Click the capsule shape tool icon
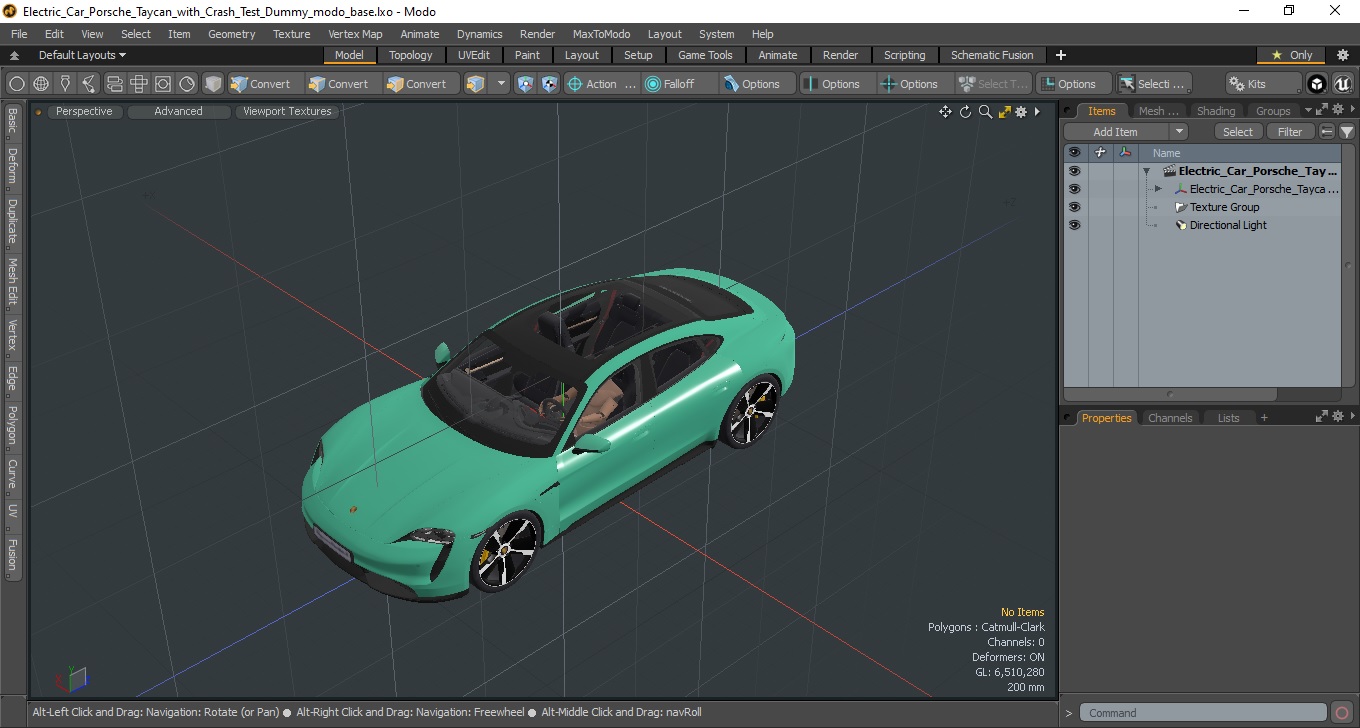1360x728 pixels. pyautogui.click(x=114, y=84)
